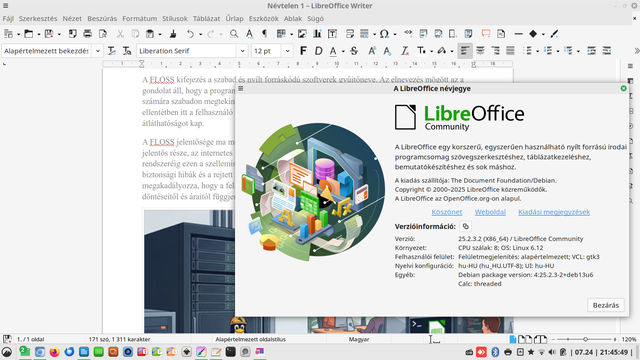This screenshot has width=640, height=360.
Task: Click the Insert Line icon
Action: pos(518,34)
